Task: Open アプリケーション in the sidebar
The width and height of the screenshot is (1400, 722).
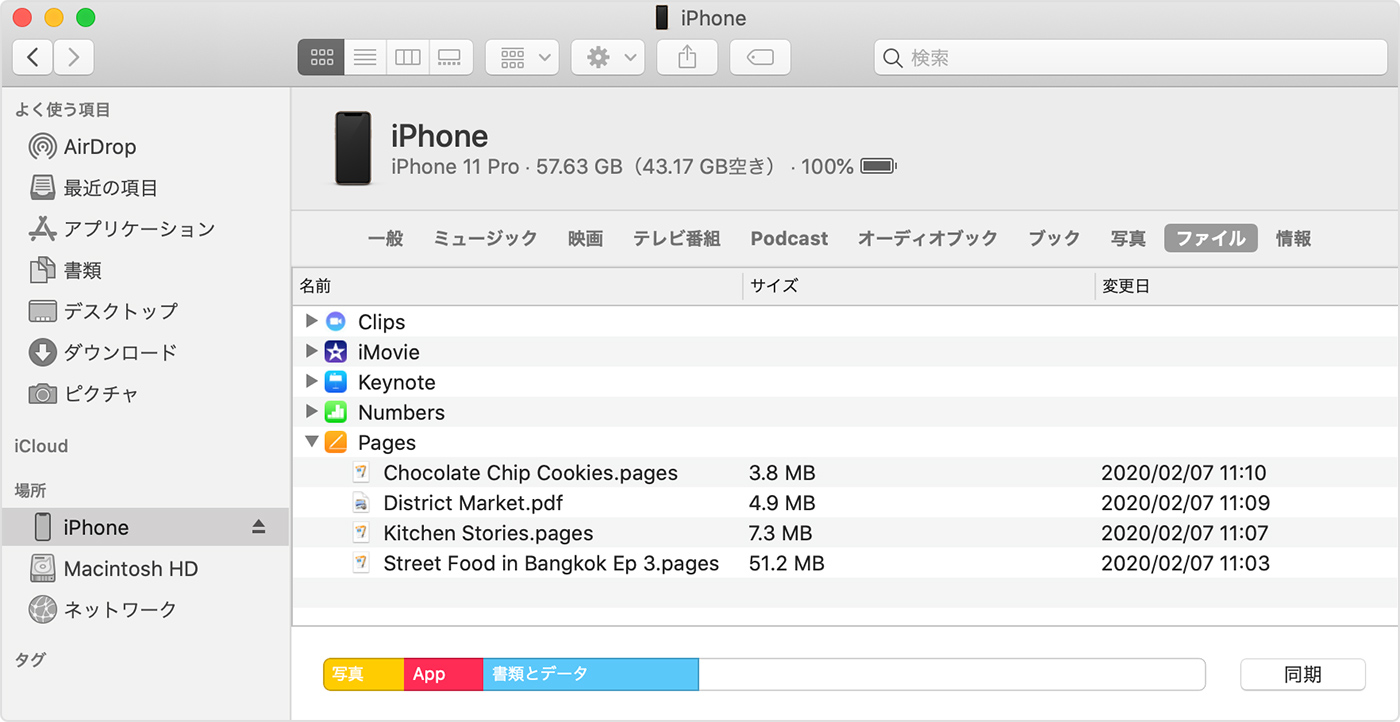Action: coord(121,229)
